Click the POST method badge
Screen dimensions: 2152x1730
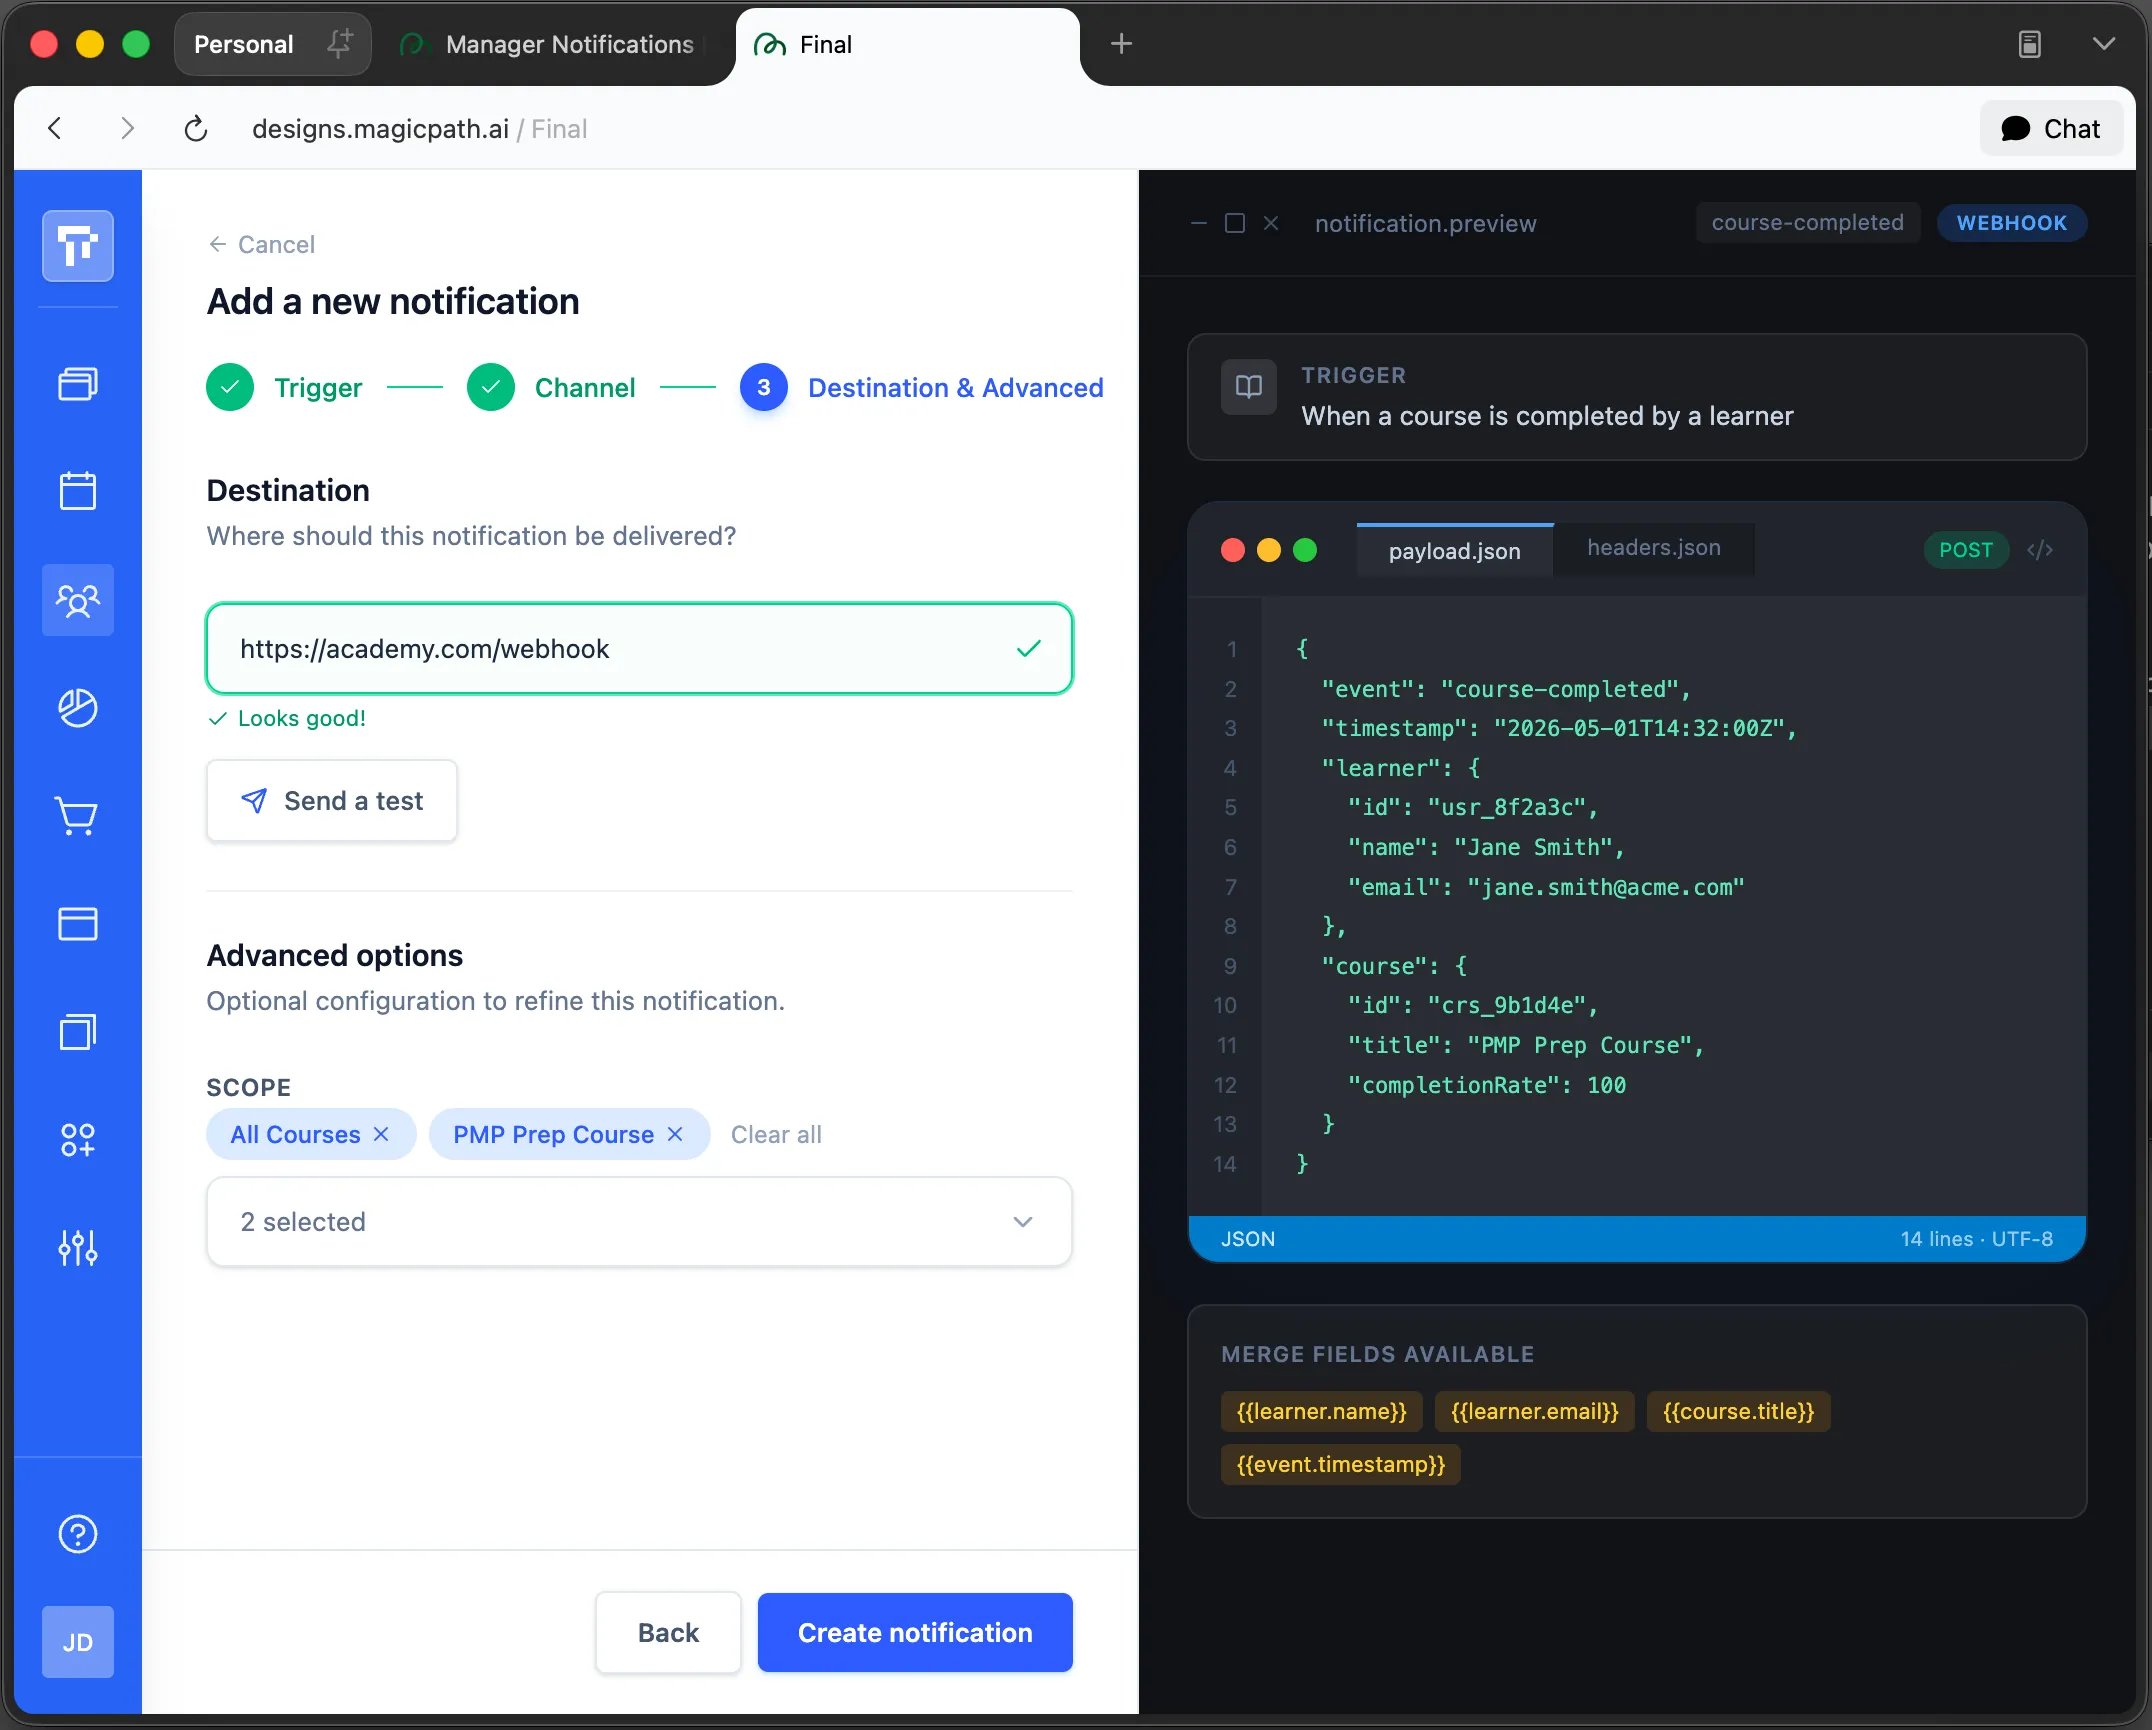[x=1966, y=550]
